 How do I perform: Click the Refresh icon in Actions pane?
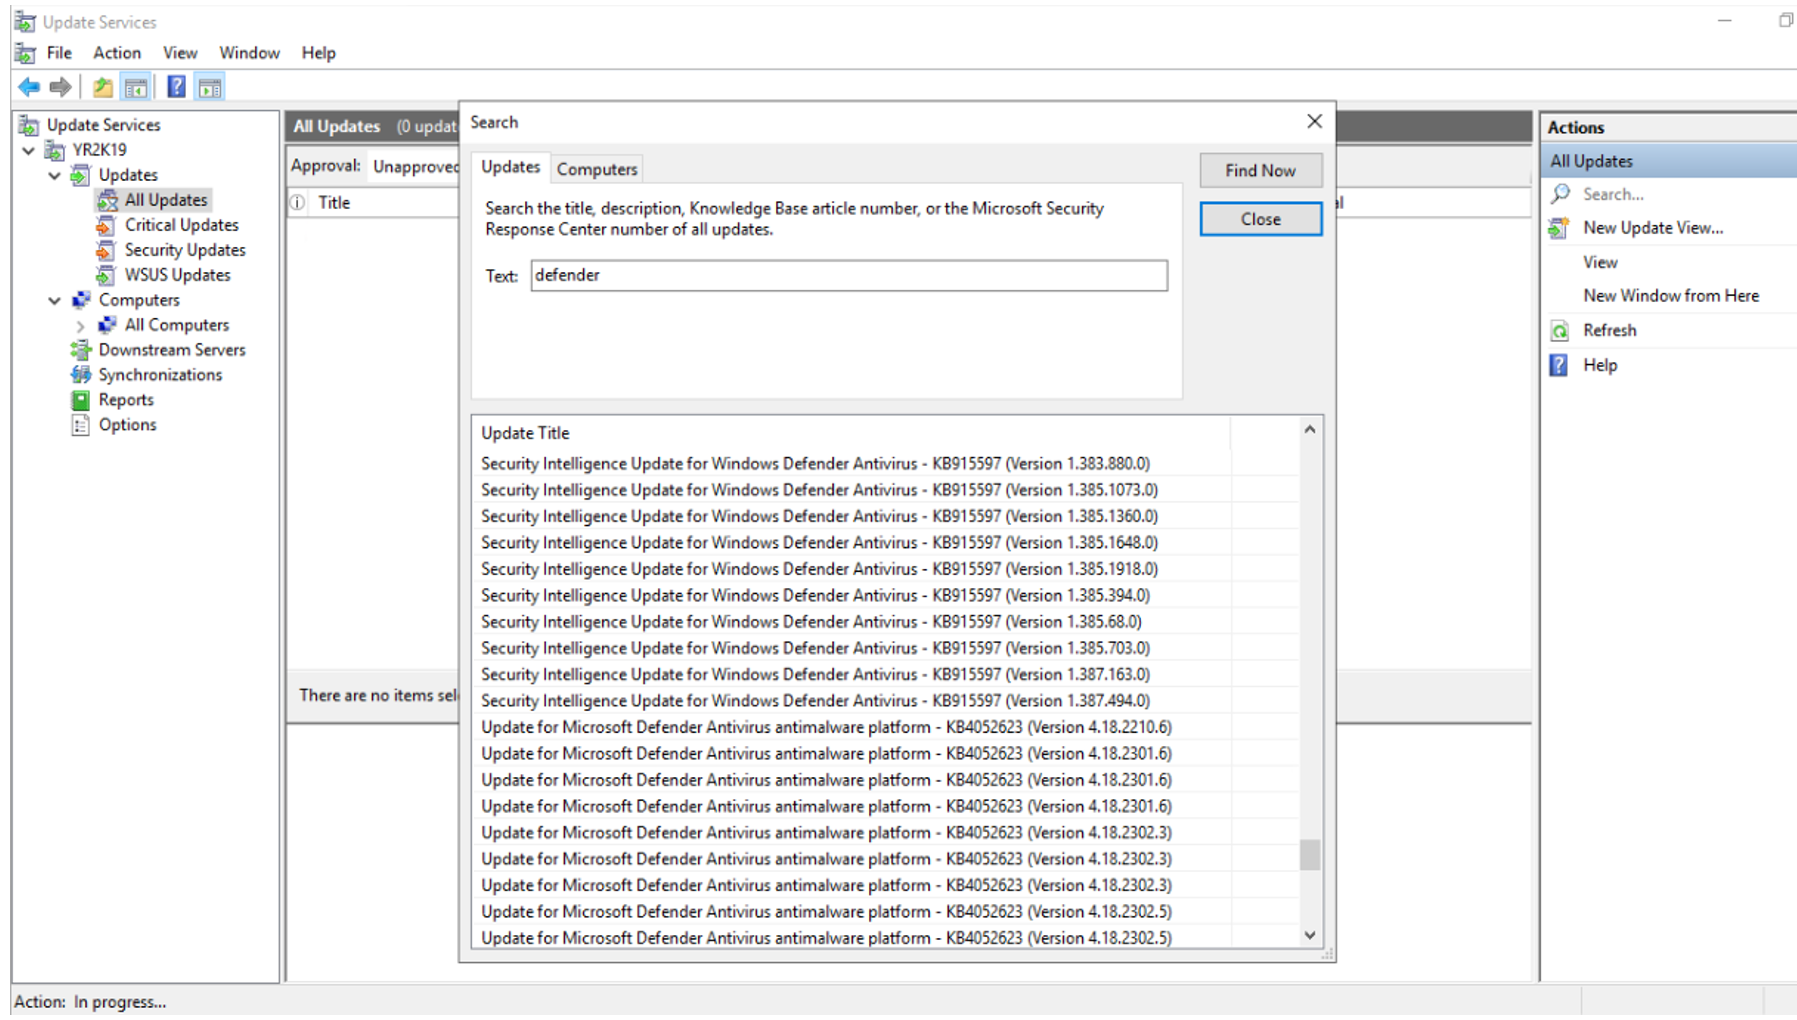(1559, 331)
